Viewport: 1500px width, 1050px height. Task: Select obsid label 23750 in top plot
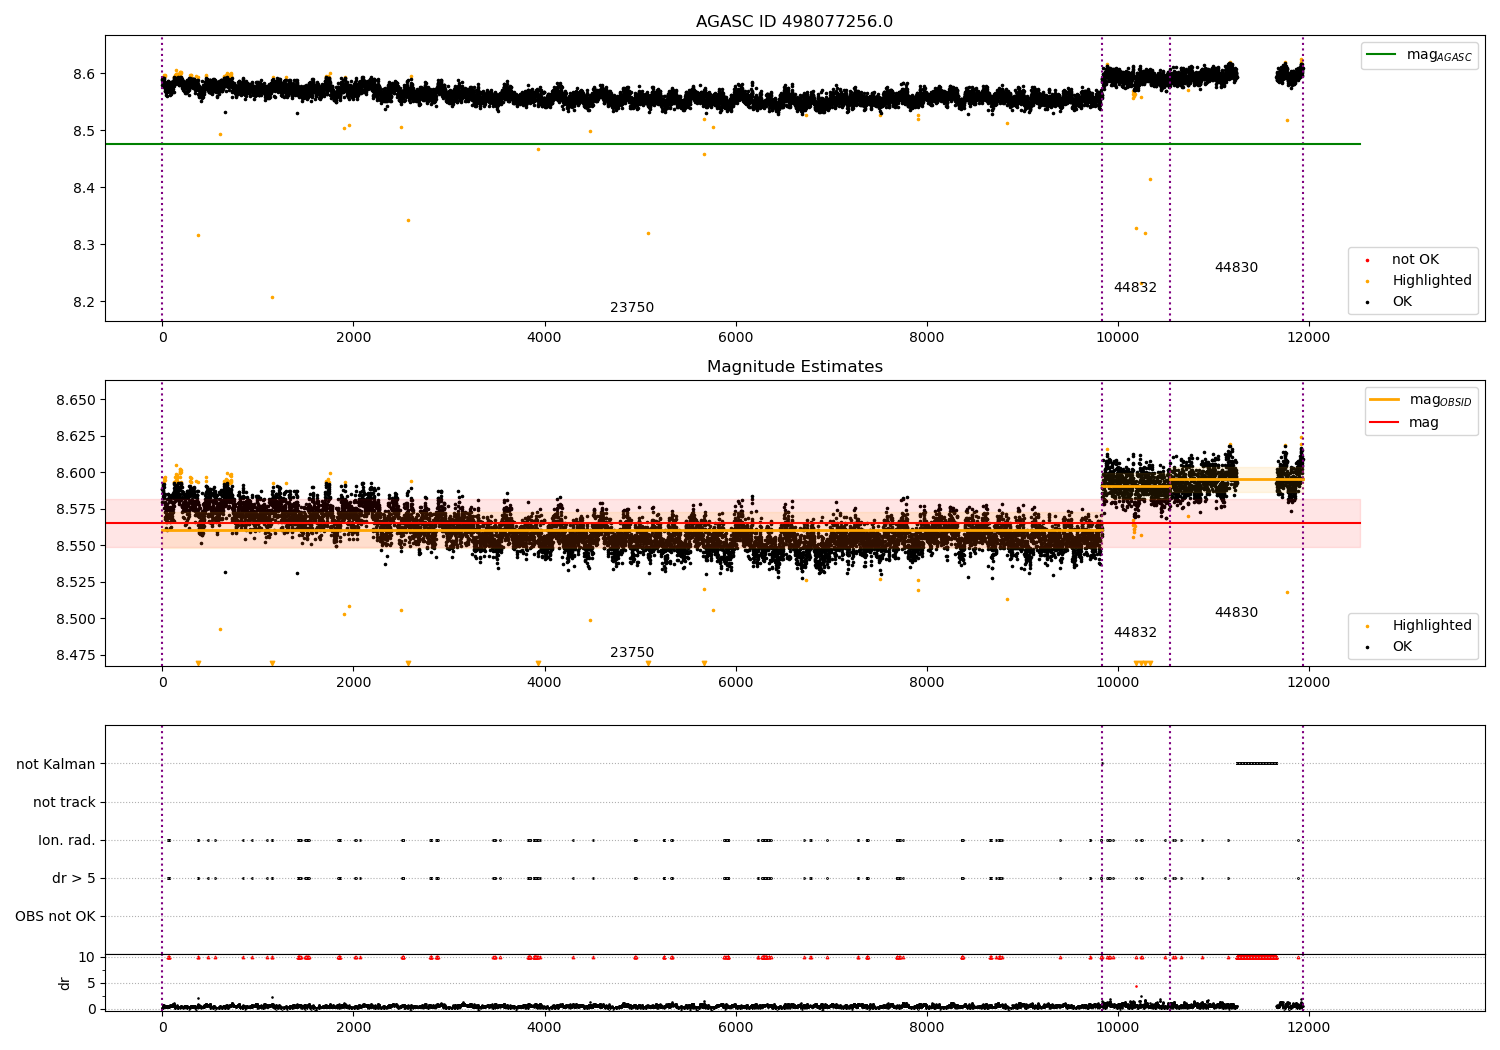tap(632, 308)
